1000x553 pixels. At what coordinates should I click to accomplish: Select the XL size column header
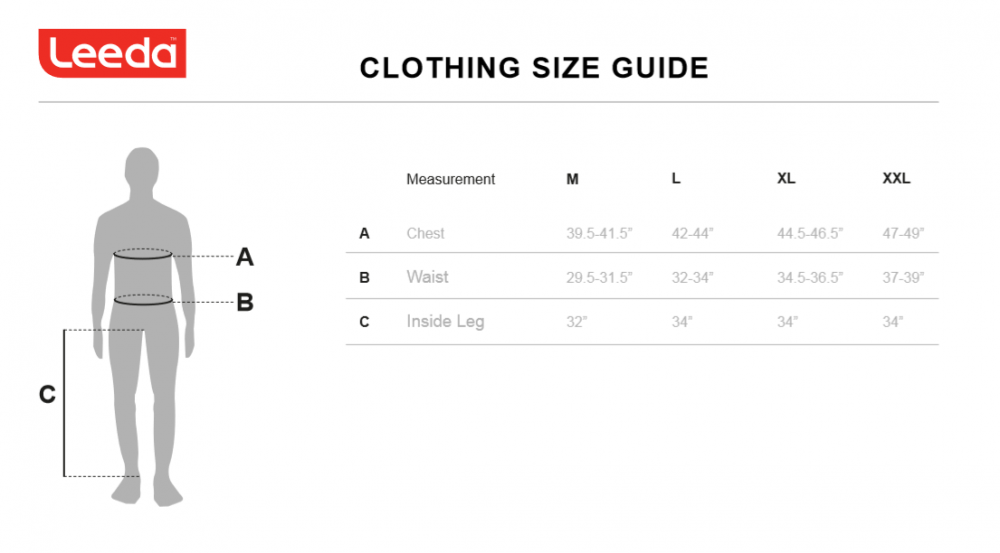click(786, 180)
